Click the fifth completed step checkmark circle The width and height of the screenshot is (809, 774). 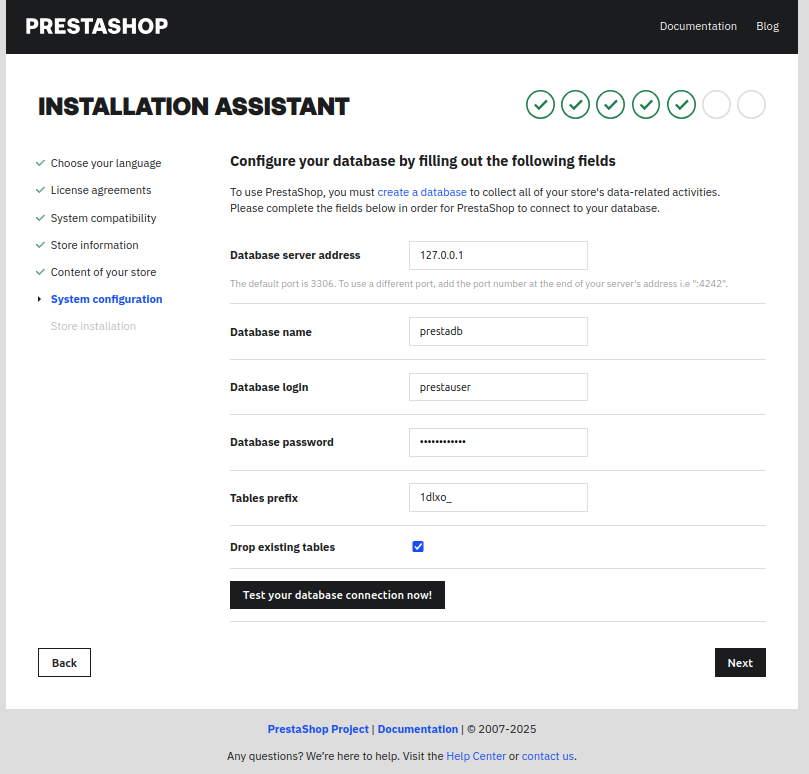coord(681,104)
